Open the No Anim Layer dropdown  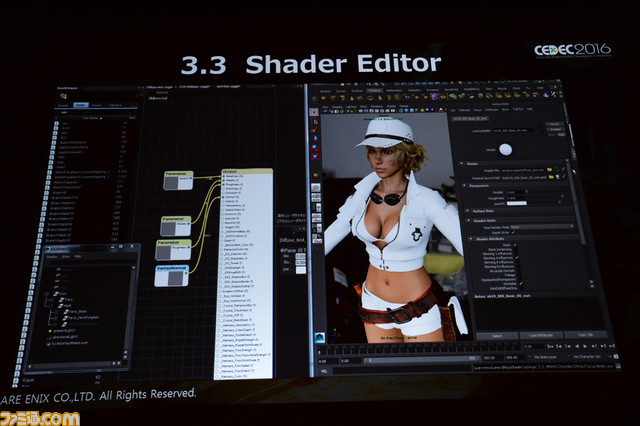(x=546, y=357)
